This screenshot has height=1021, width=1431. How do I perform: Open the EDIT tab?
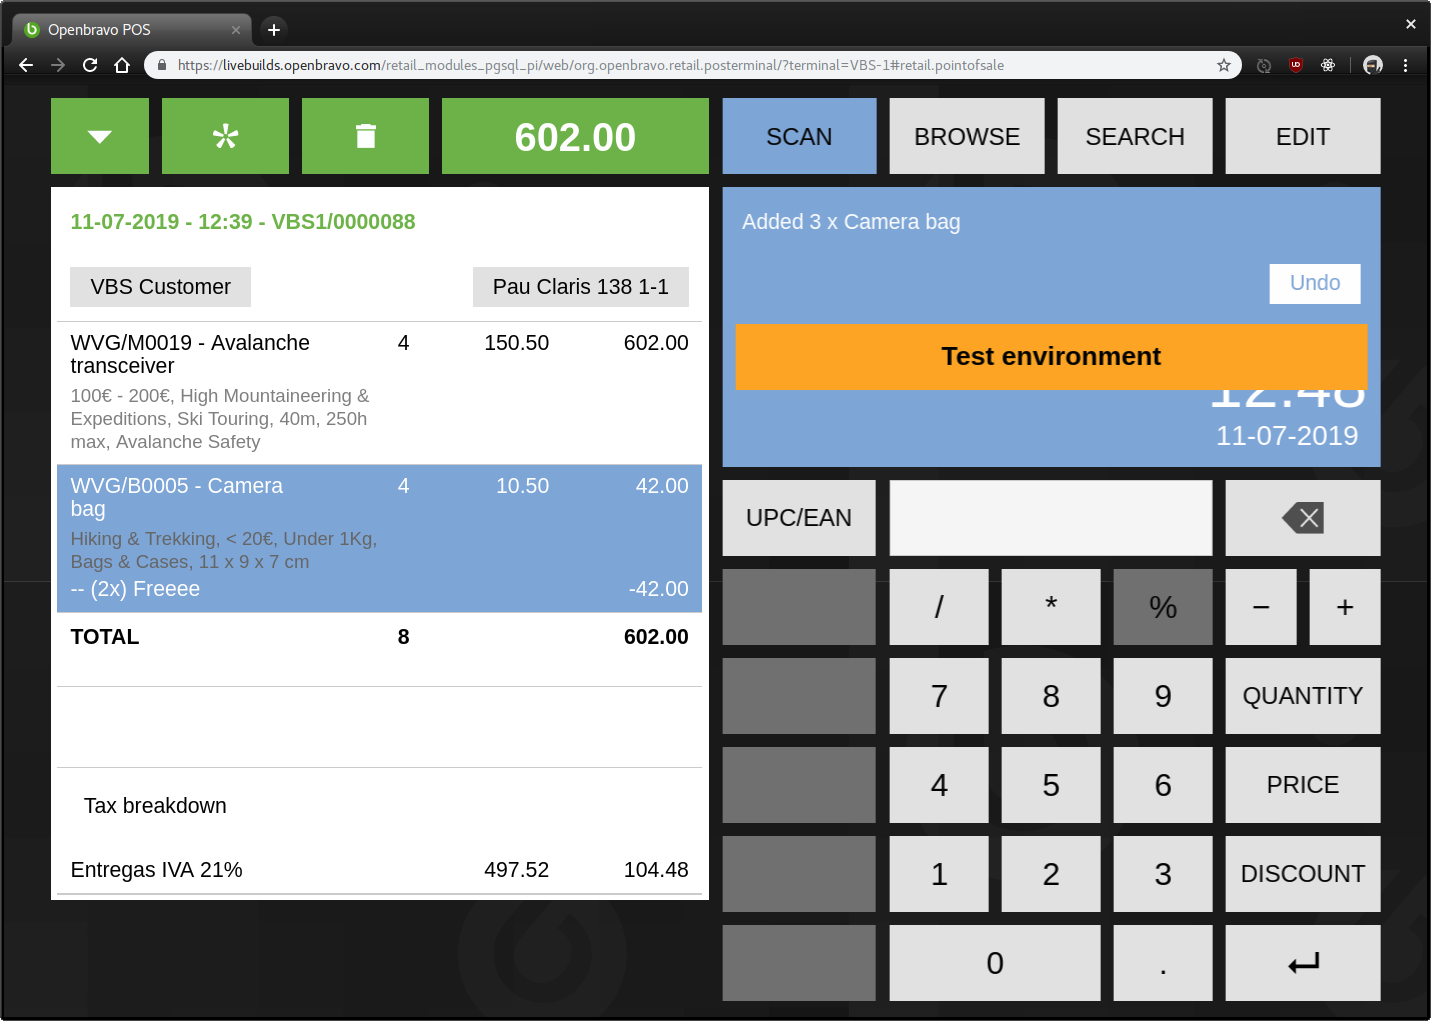[1303, 136]
